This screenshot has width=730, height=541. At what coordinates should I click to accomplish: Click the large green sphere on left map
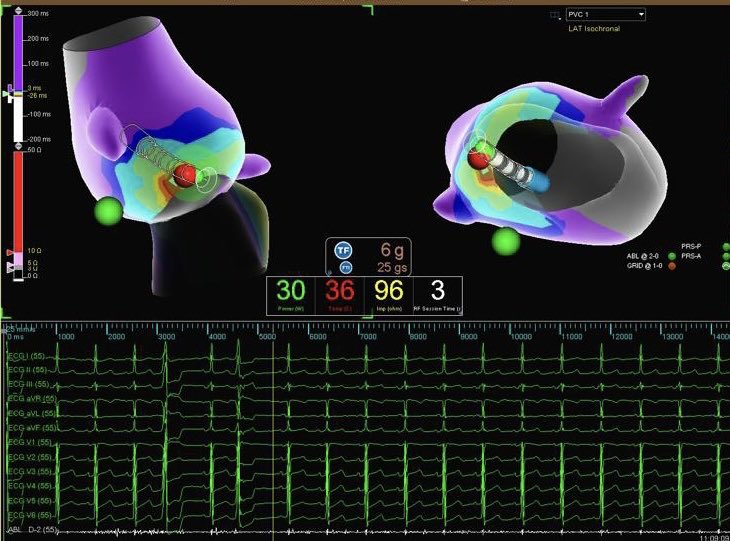tap(108, 211)
